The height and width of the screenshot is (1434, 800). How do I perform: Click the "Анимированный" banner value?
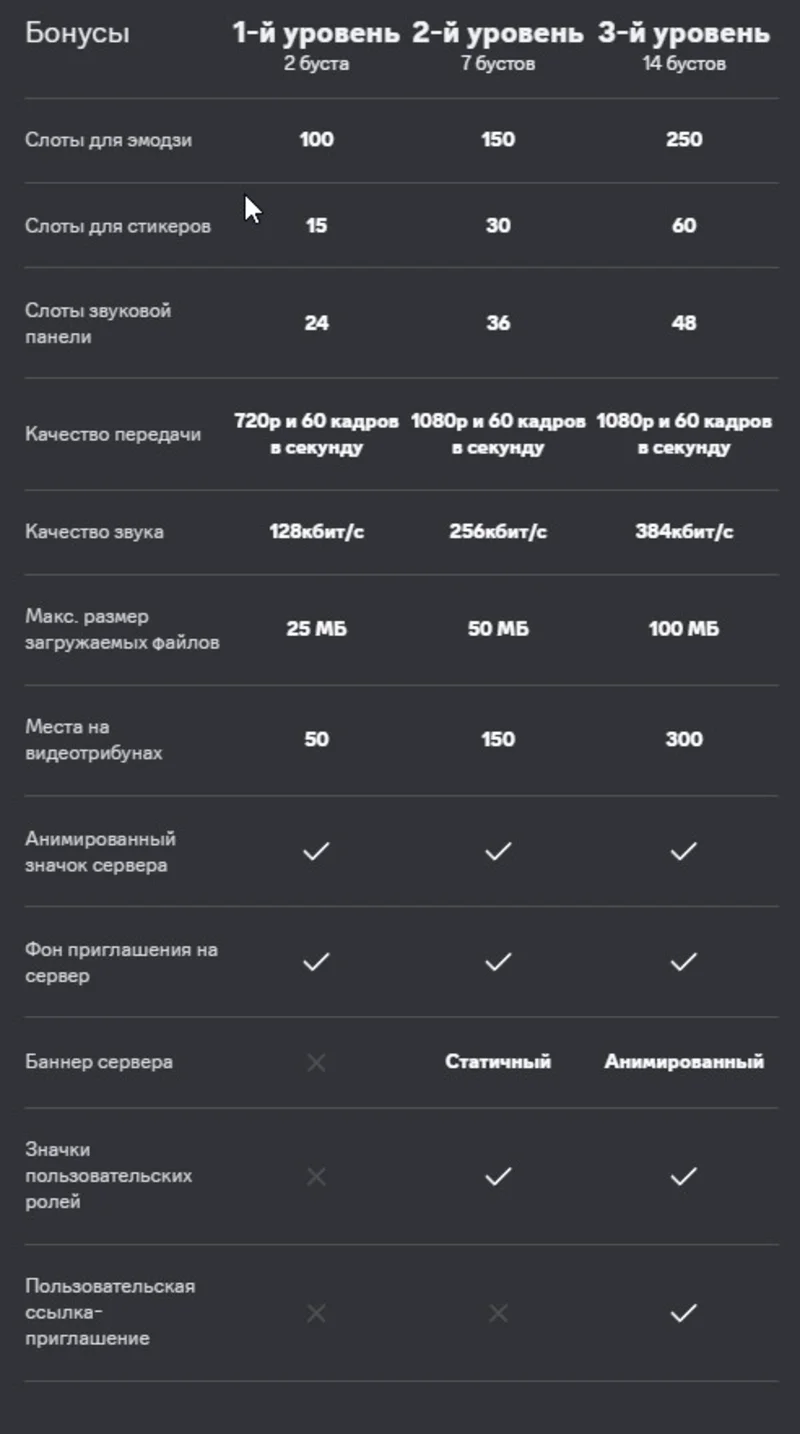[684, 1062]
